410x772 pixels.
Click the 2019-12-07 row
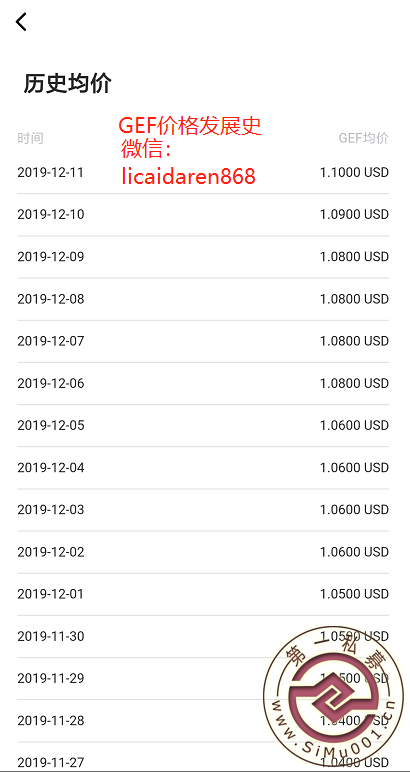pyautogui.click(x=203, y=341)
